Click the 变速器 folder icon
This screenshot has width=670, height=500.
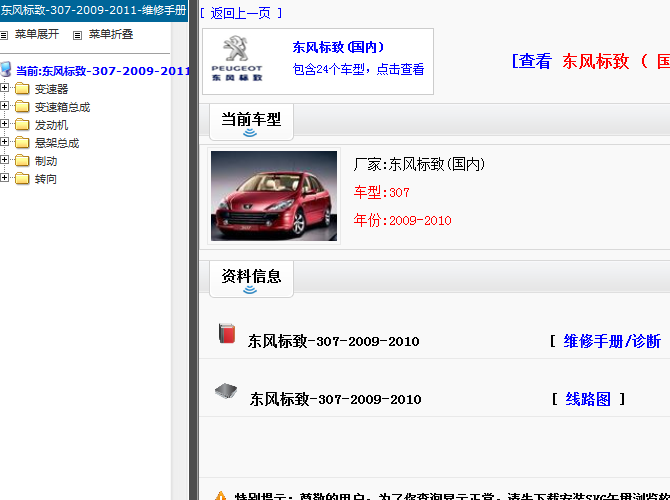tap(22, 88)
